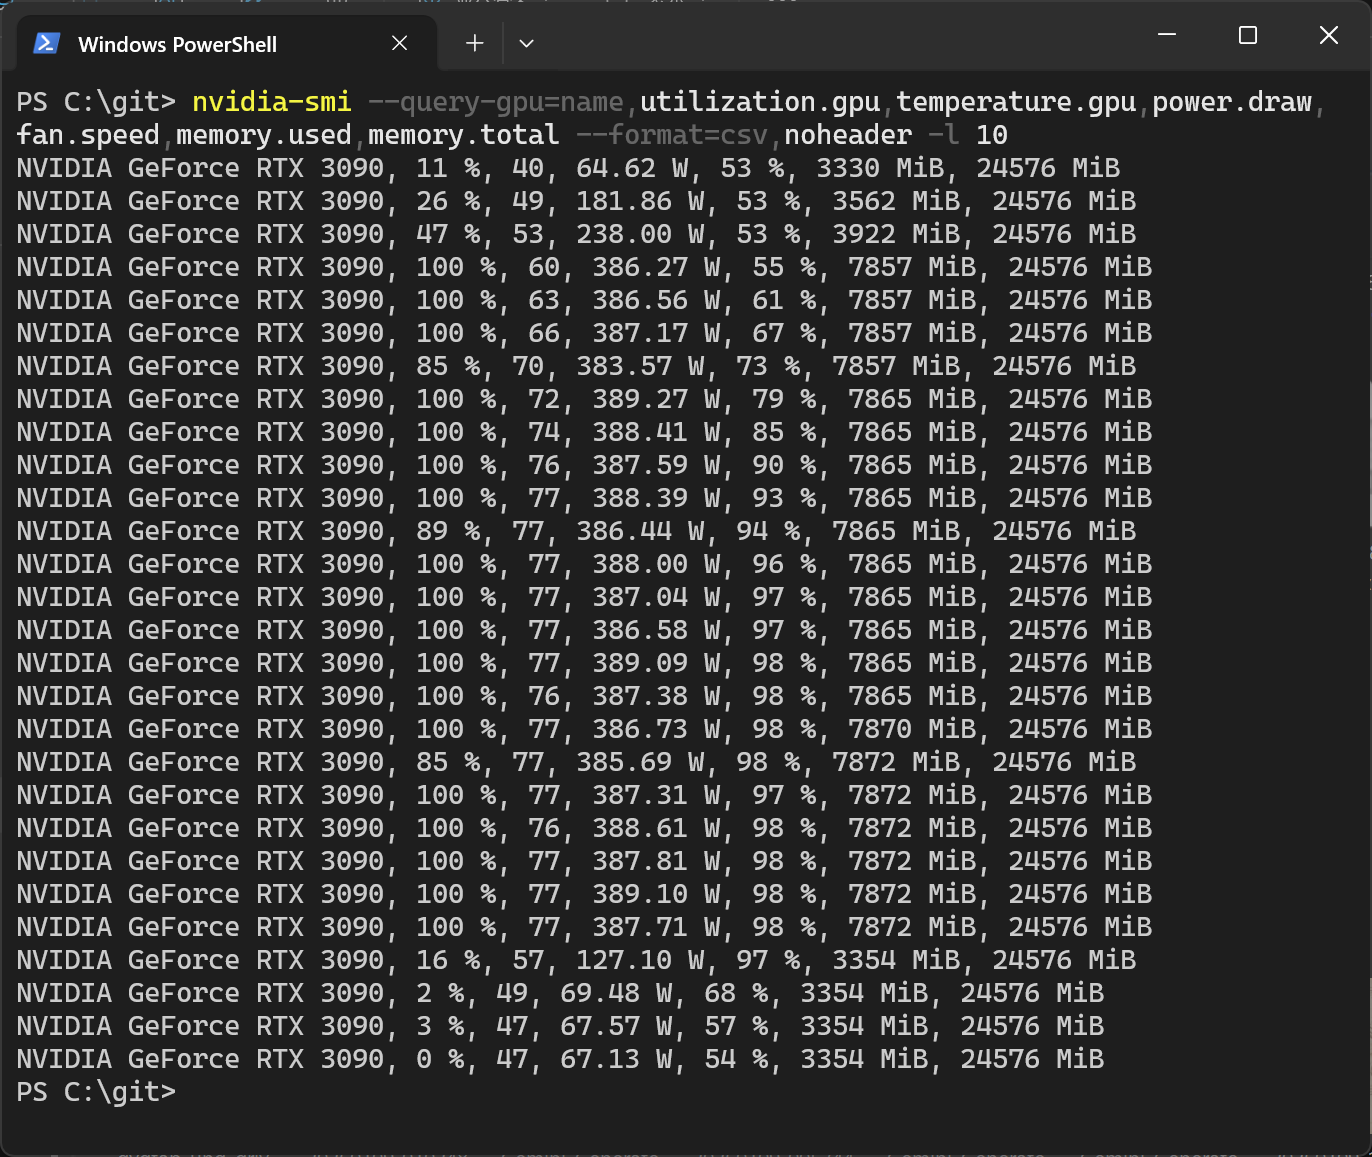Click the memory.total field in the command
This screenshot has width=1372, height=1157.
click(464, 135)
